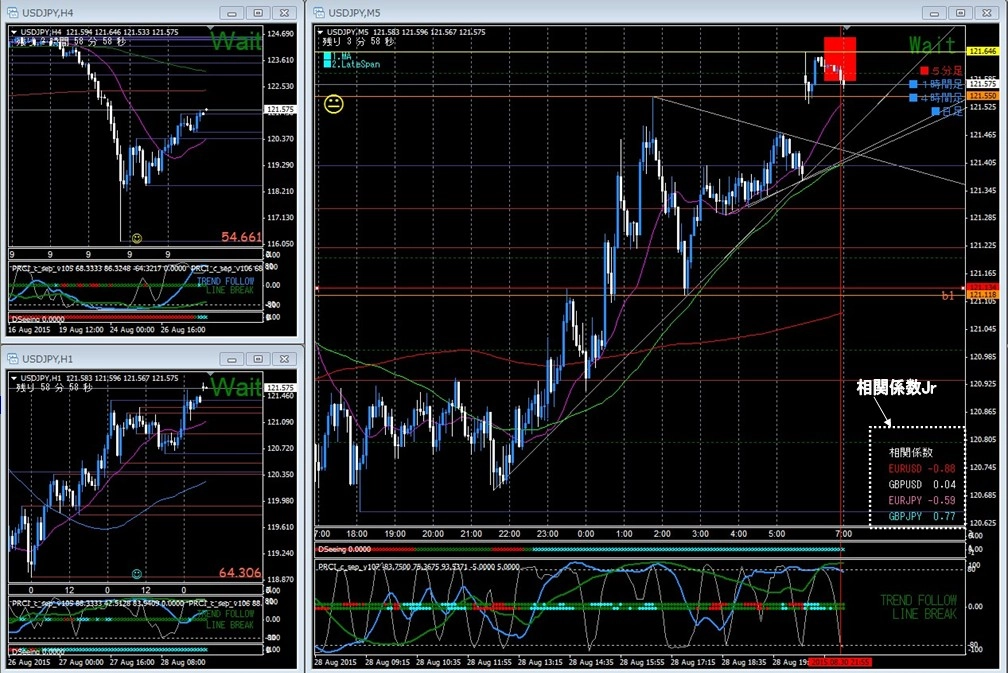This screenshot has height=673, width=1008.
Task: Click the EURUSD -0.88 correlation row
Action: coord(922,469)
